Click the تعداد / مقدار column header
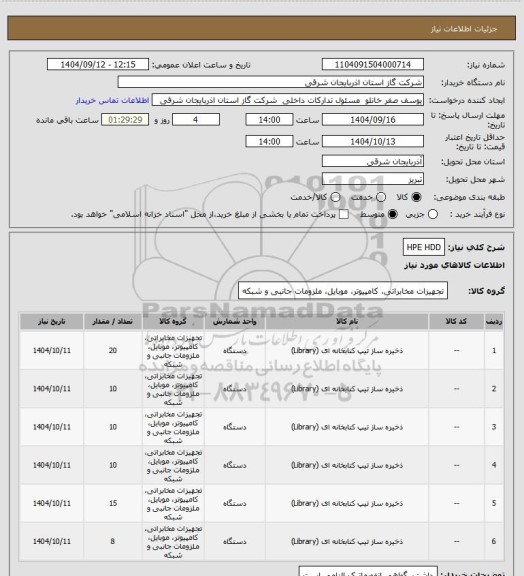Viewport: 524px width, 576px height. pyautogui.click(x=112, y=321)
